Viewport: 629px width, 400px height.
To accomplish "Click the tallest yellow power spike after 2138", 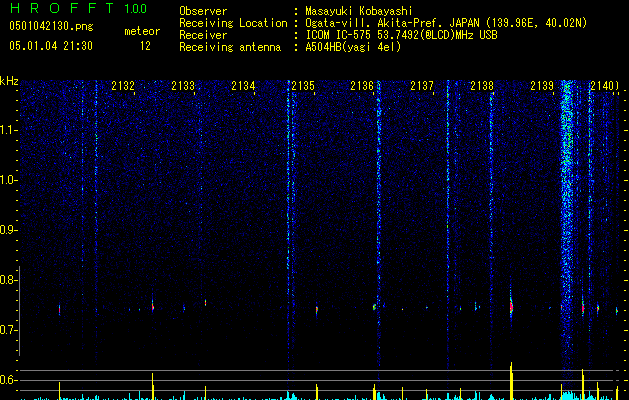I will click(511, 381).
